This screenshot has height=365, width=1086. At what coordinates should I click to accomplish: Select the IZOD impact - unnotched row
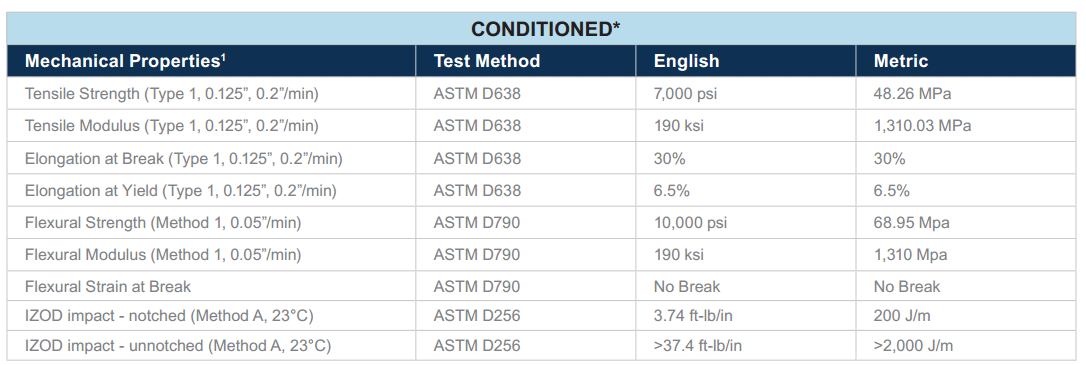point(541,345)
